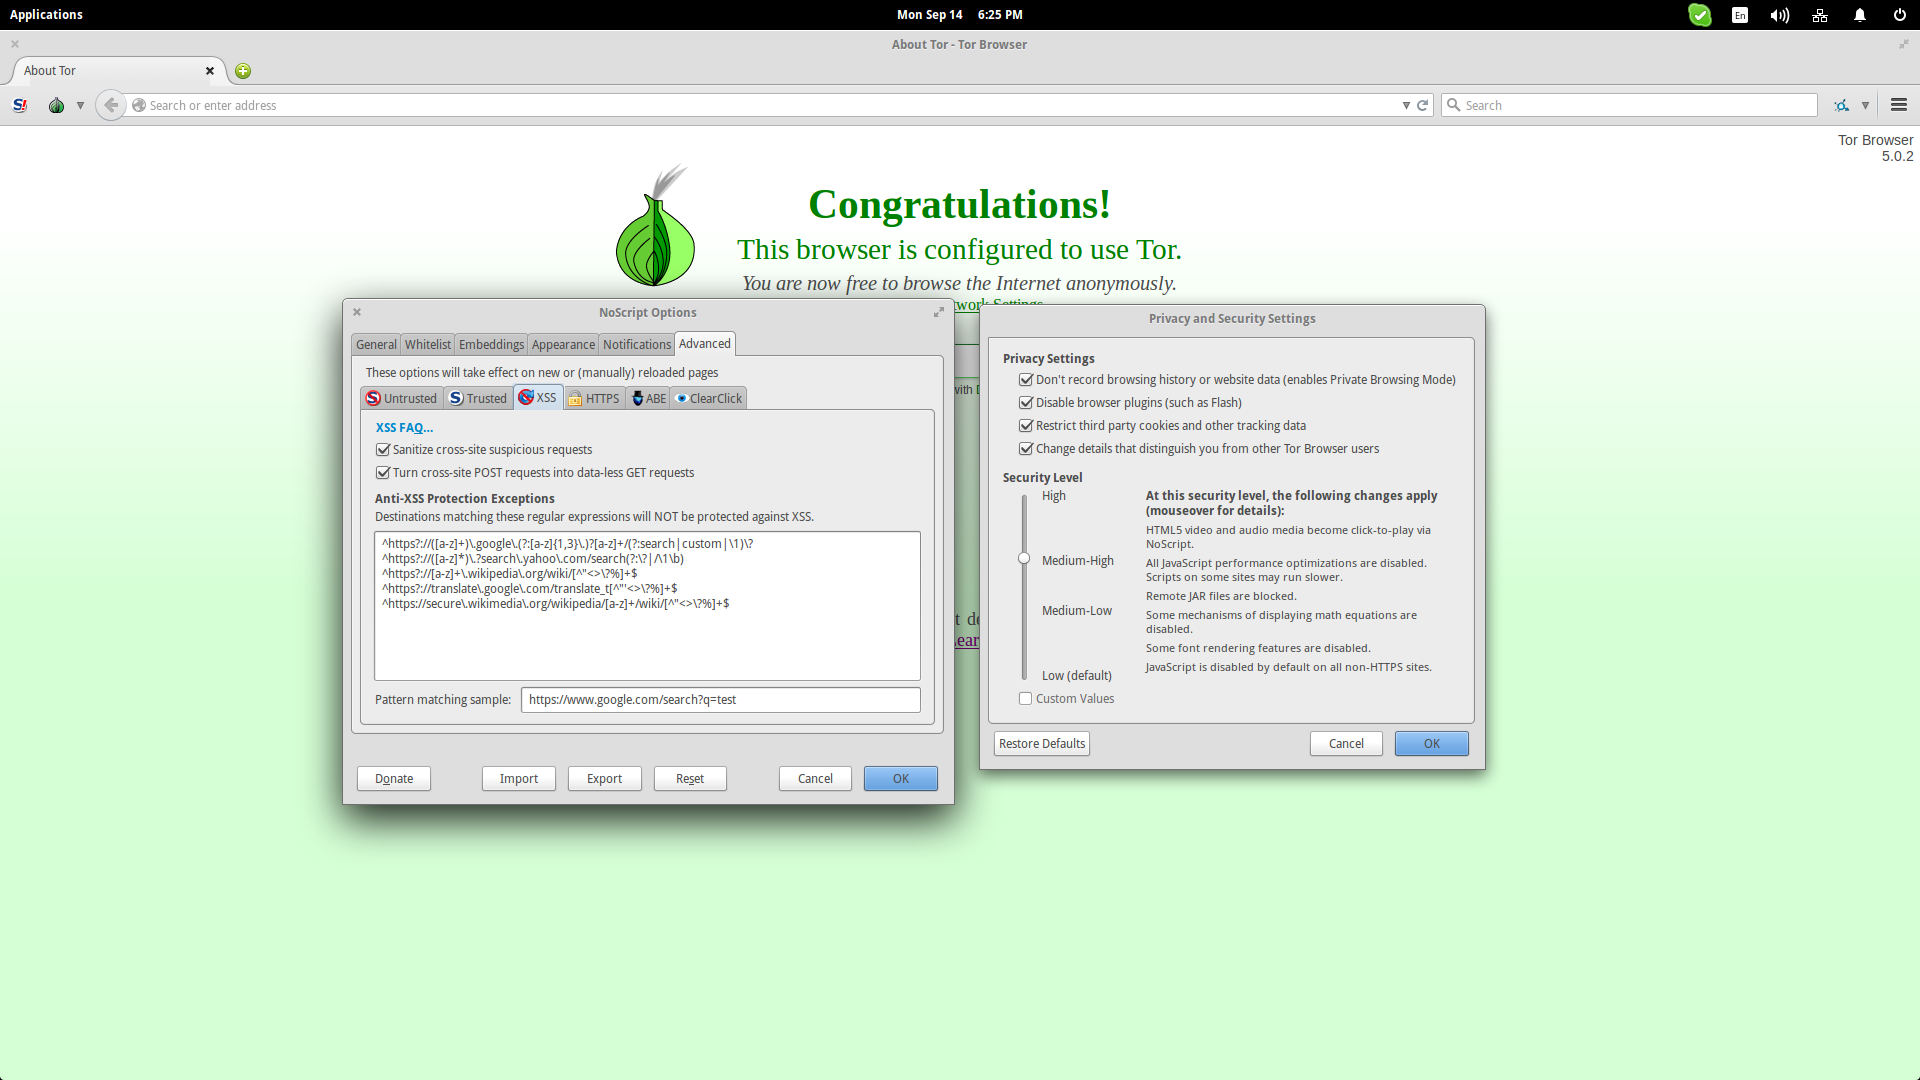Maximize the NoScript Options dialog
The image size is (1920, 1080).
click(x=939, y=313)
